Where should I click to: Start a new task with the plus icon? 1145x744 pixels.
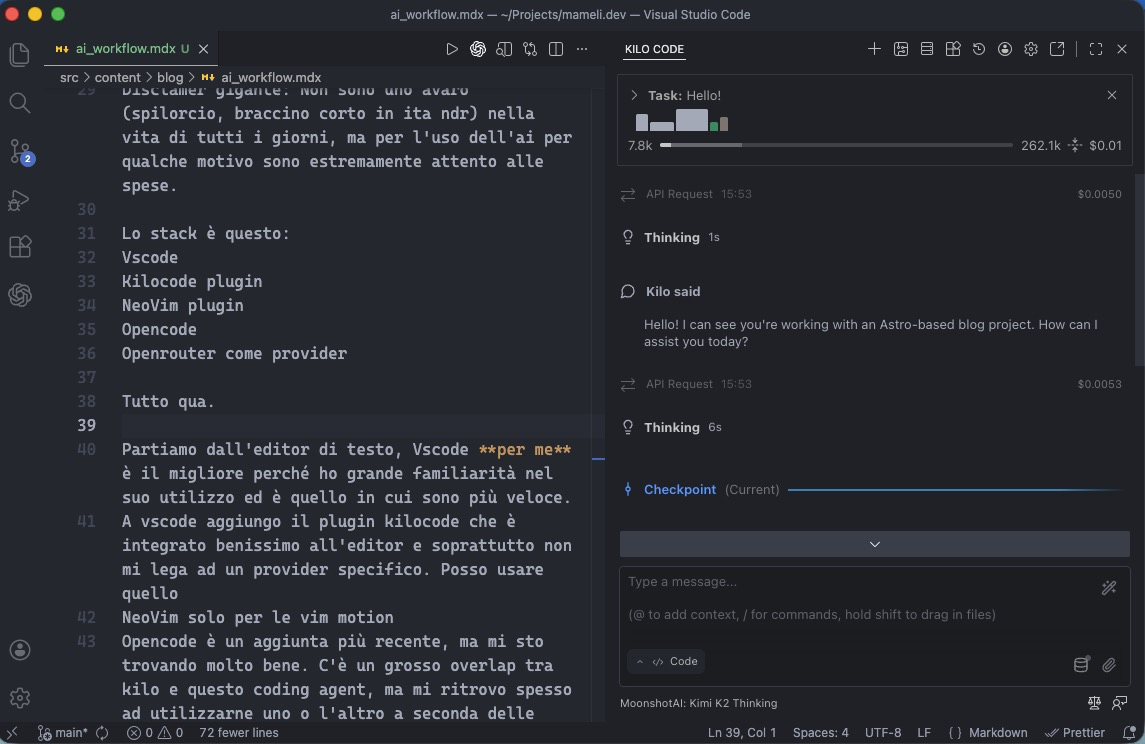pos(874,48)
